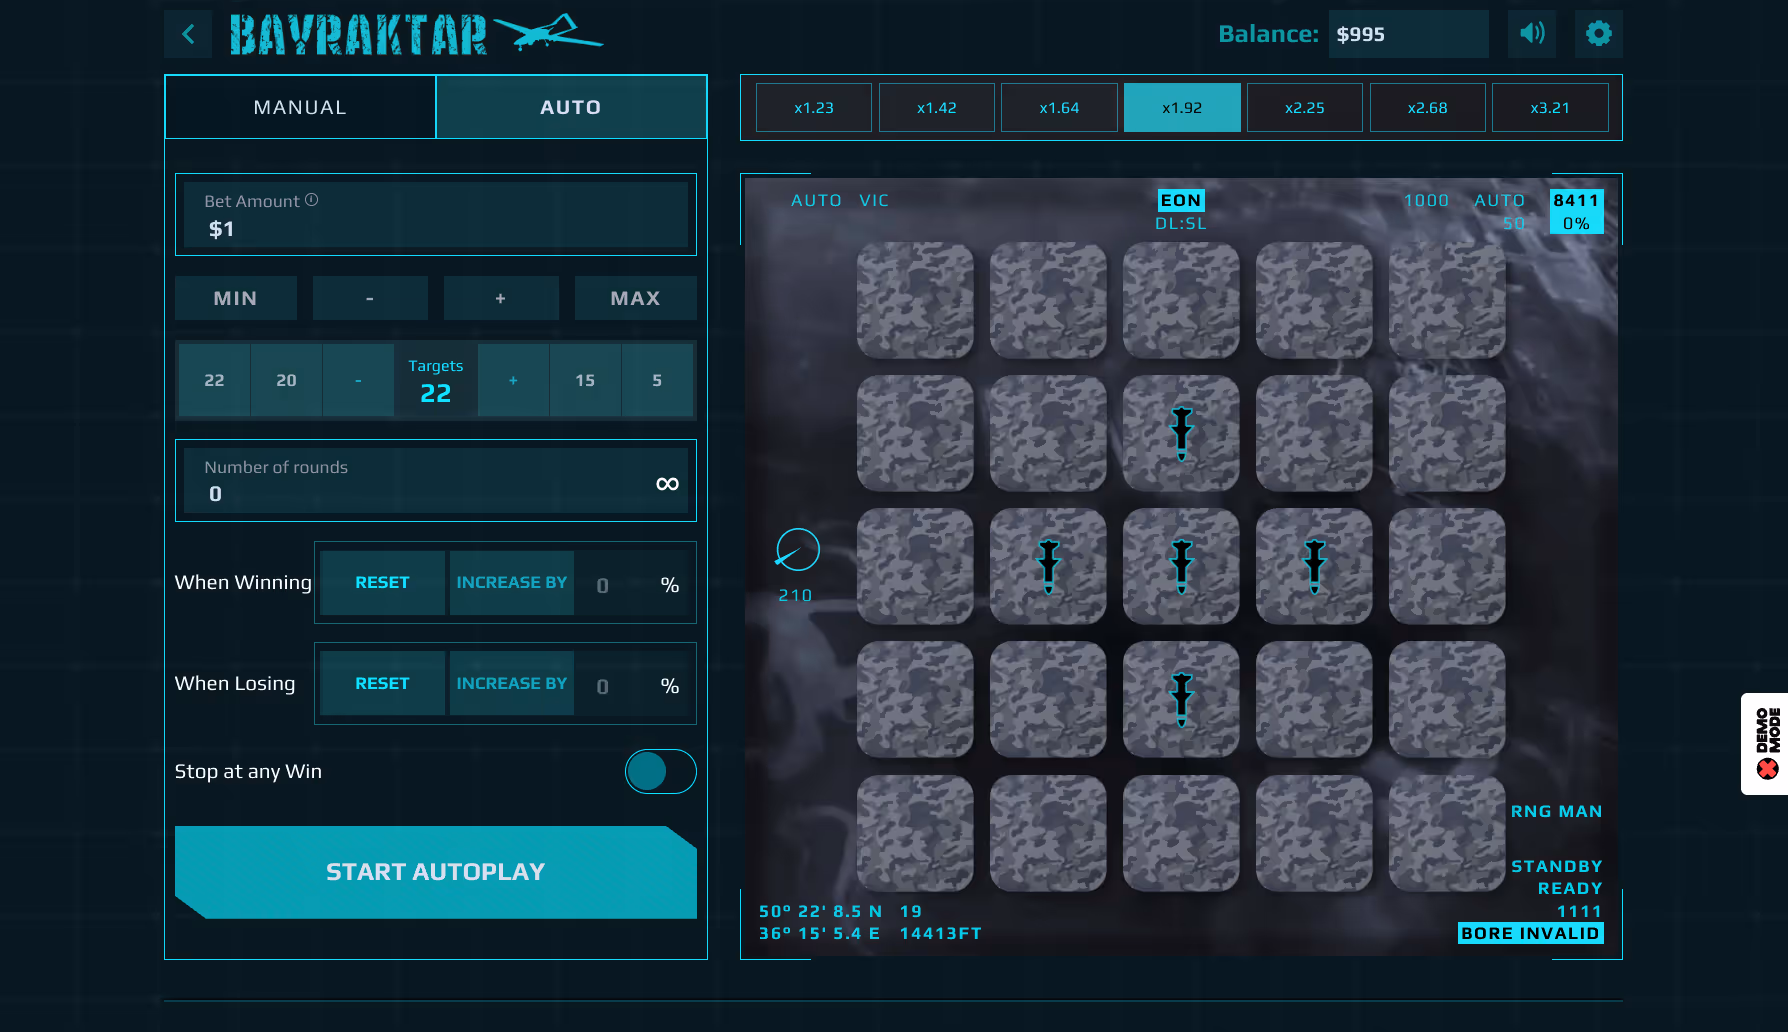The height and width of the screenshot is (1032, 1788).
Task: Click the info icon beside Bet Amount
Action: coord(312,200)
